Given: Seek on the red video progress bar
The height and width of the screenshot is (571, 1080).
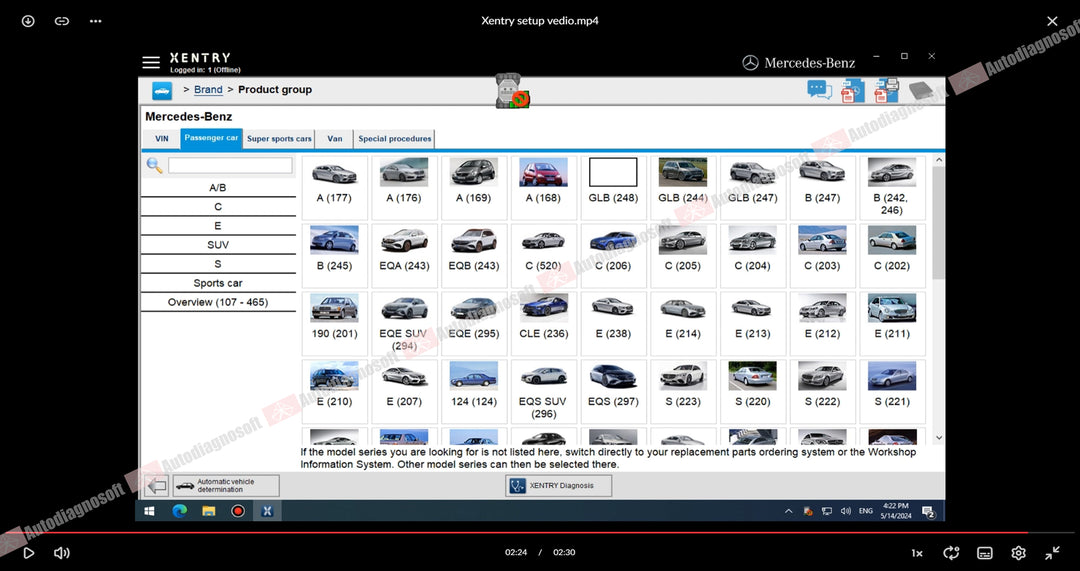Looking at the screenshot, I should click(540, 532).
